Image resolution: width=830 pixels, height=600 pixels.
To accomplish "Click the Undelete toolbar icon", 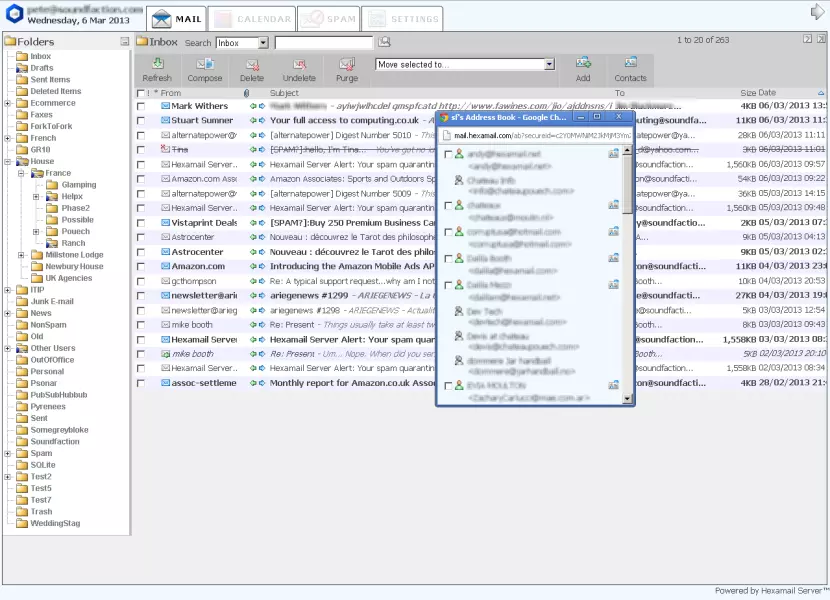I will point(299,68).
